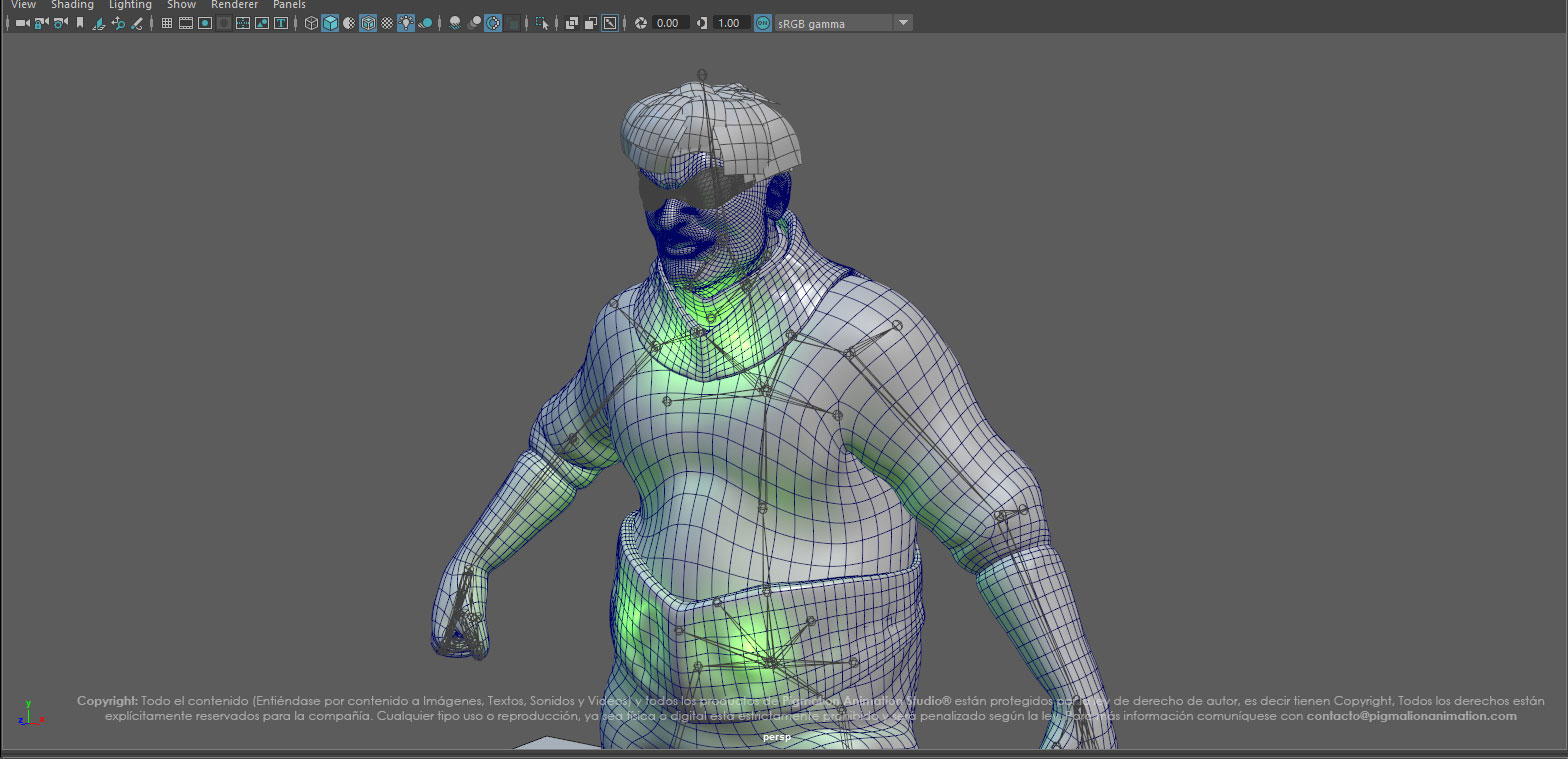Open the Lighting menu

click(130, 5)
